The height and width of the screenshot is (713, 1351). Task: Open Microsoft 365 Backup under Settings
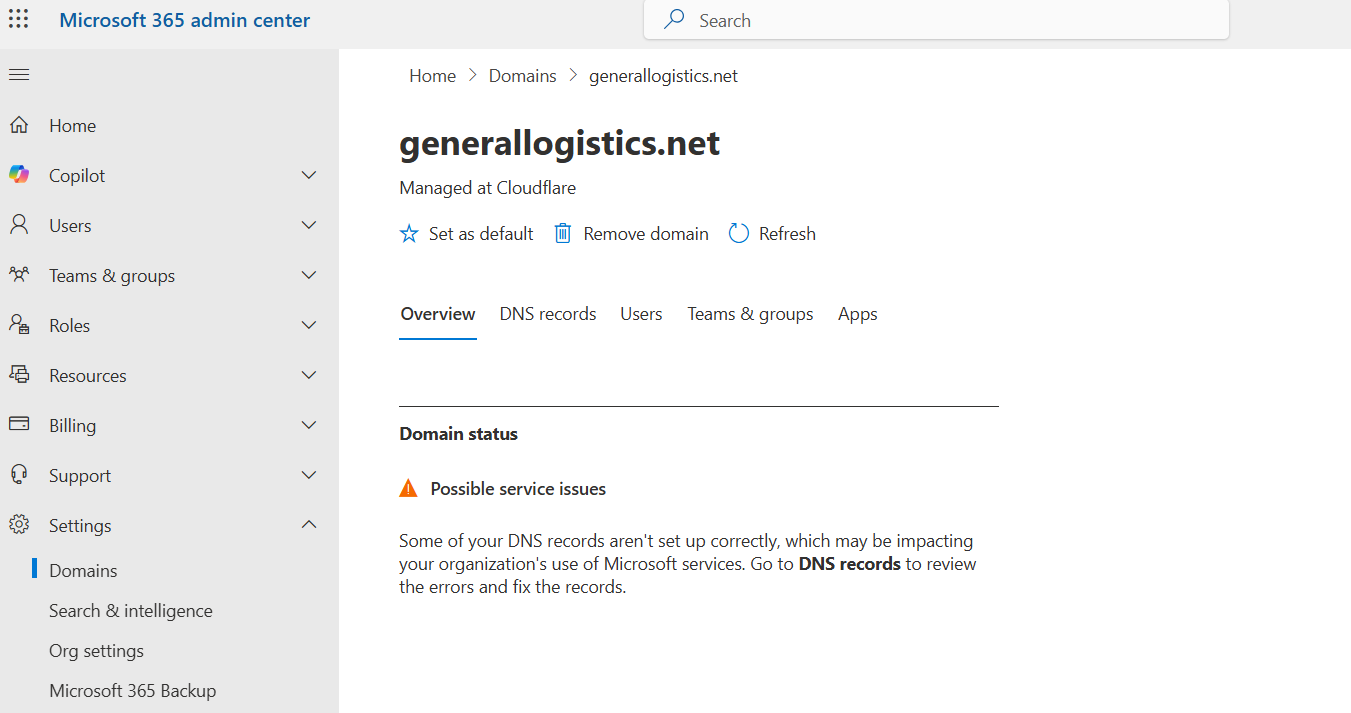[132, 691]
